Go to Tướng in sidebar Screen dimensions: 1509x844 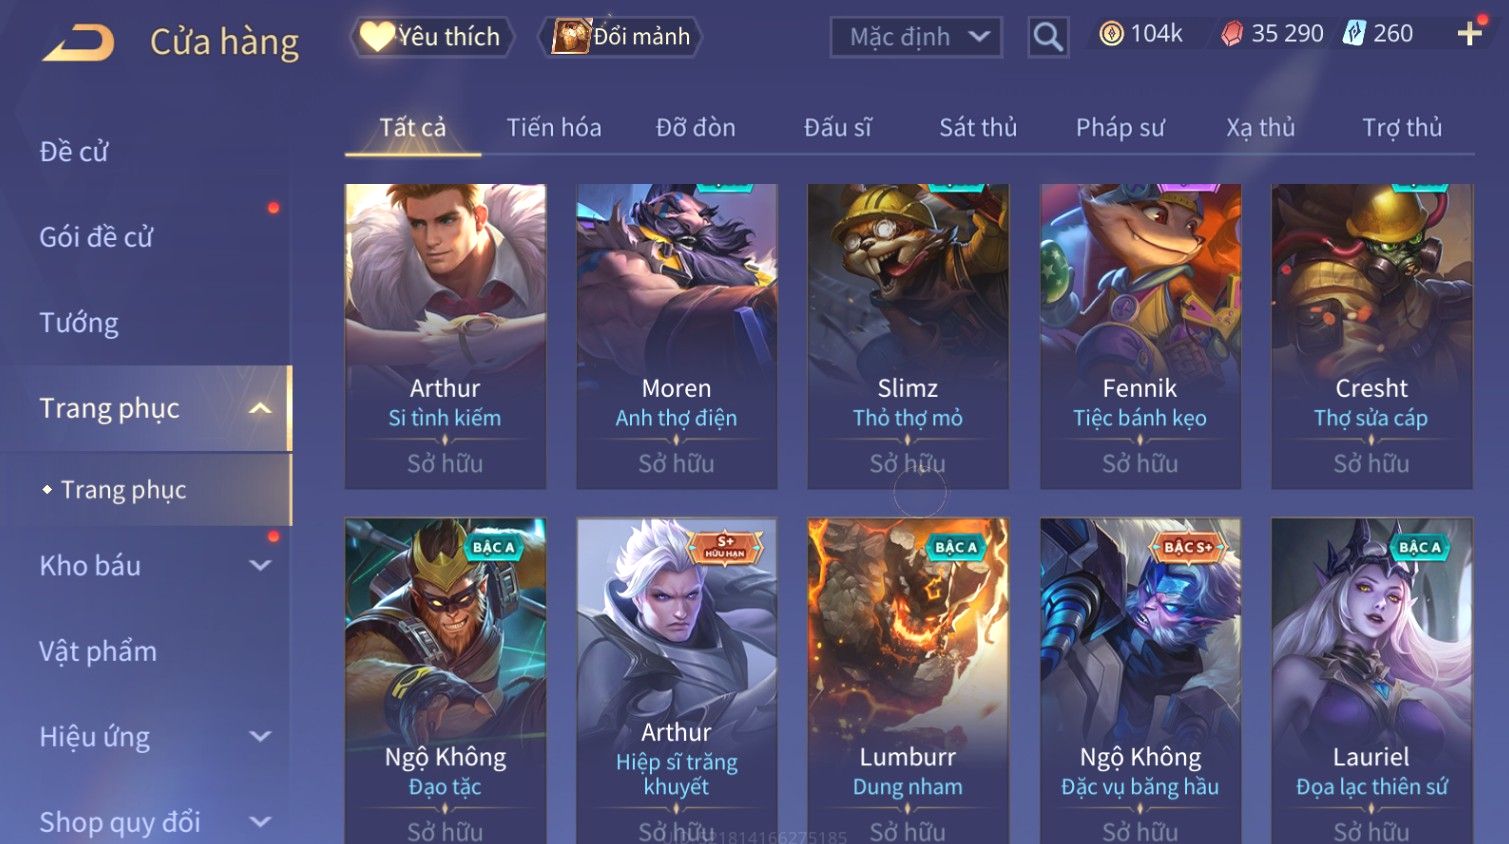[x=79, y=322]
